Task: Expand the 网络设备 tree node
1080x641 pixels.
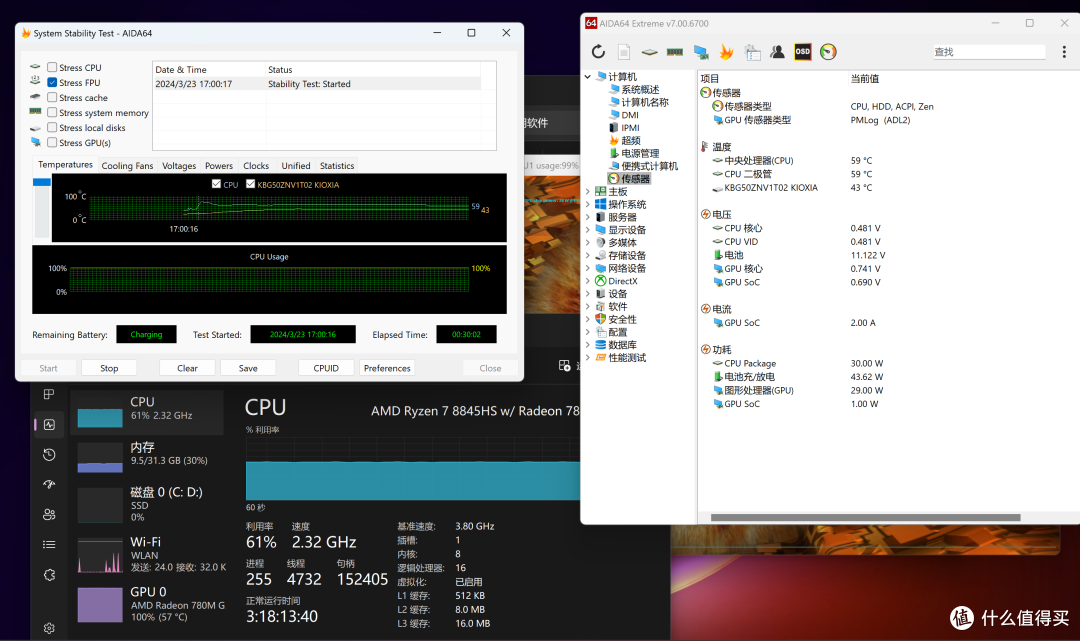Action: pos(588,269)
